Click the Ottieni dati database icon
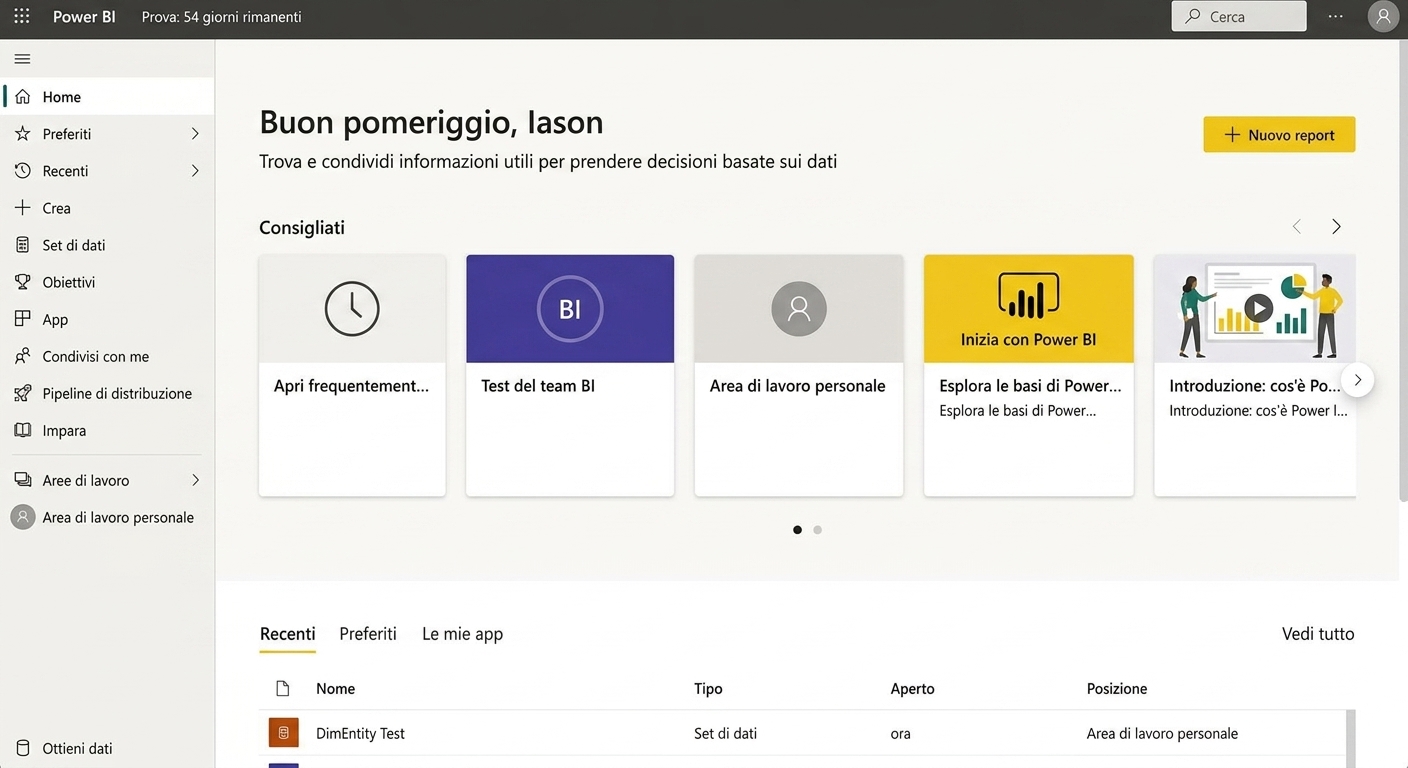1408x768 pixels. pos(23,748)
